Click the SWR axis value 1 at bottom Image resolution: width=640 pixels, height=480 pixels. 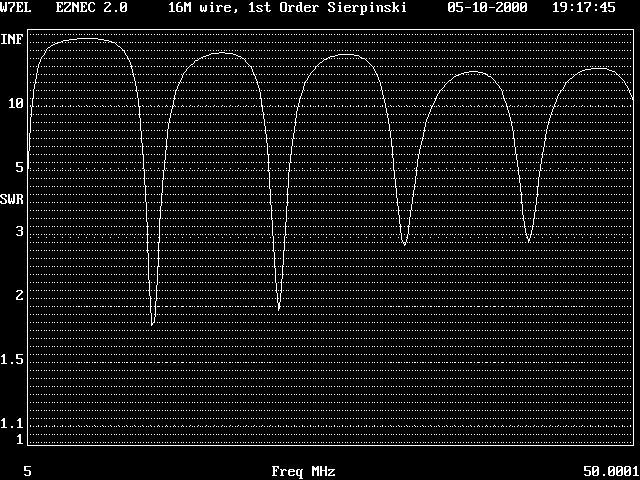pyautogui.click(x=20, y=440)
